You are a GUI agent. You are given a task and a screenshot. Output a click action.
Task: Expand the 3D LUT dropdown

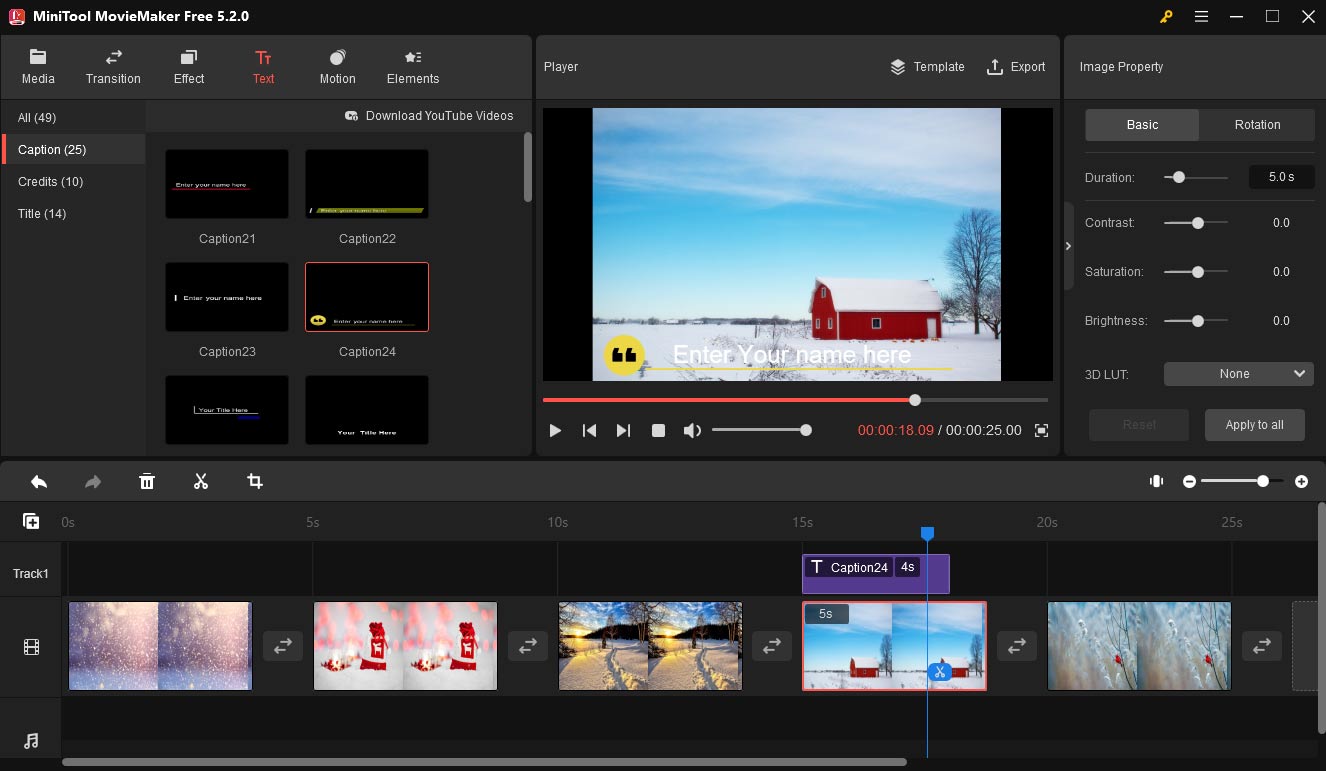pyautogui.click(x=1238, y=374)
